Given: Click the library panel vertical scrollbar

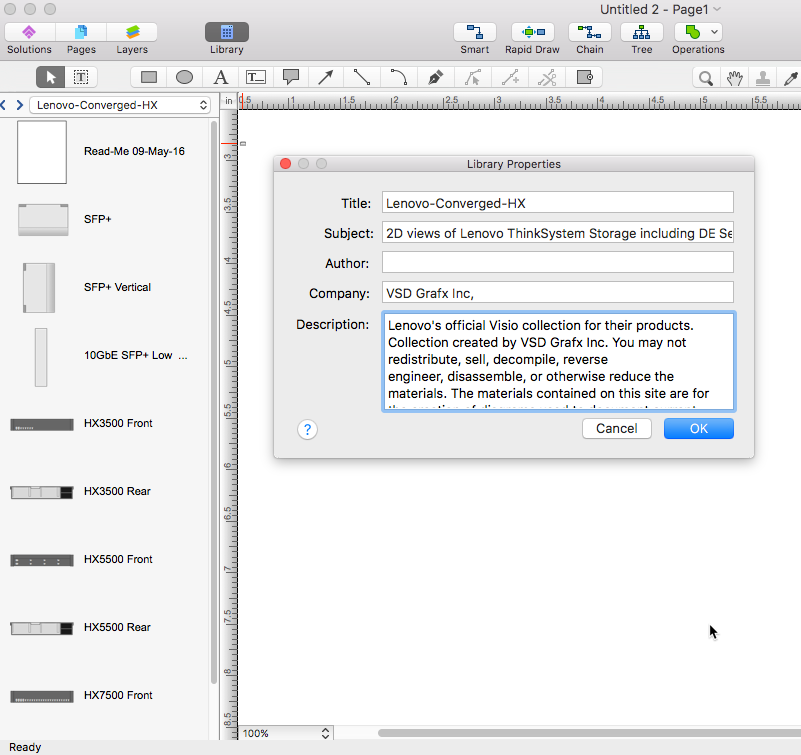Looking at the screenshot, I should 214,403.
